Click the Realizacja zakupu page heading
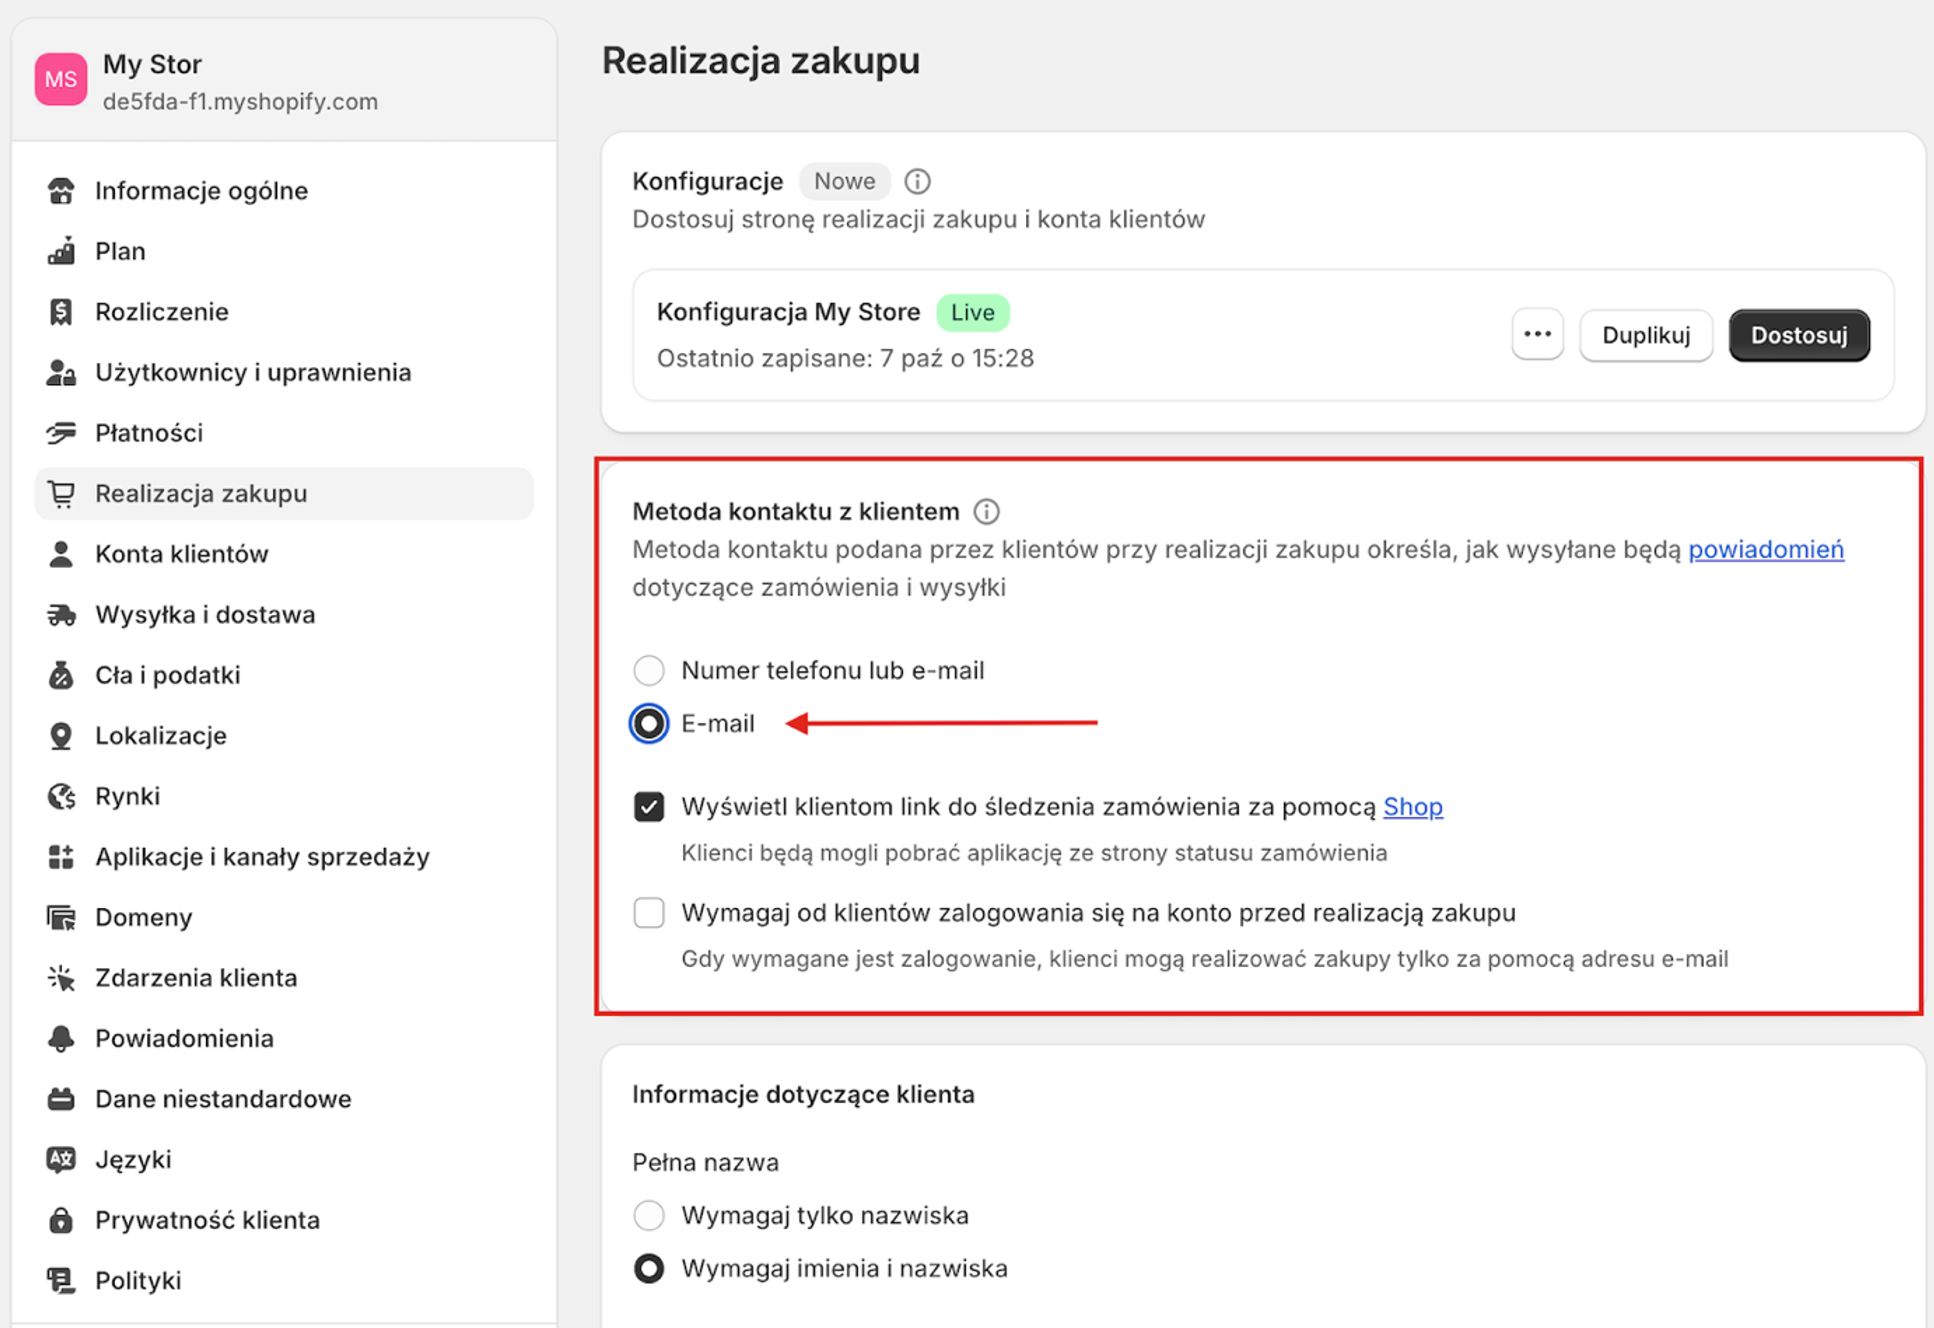Viewport: 1934px width, 1328px height. tap(760, 60)
